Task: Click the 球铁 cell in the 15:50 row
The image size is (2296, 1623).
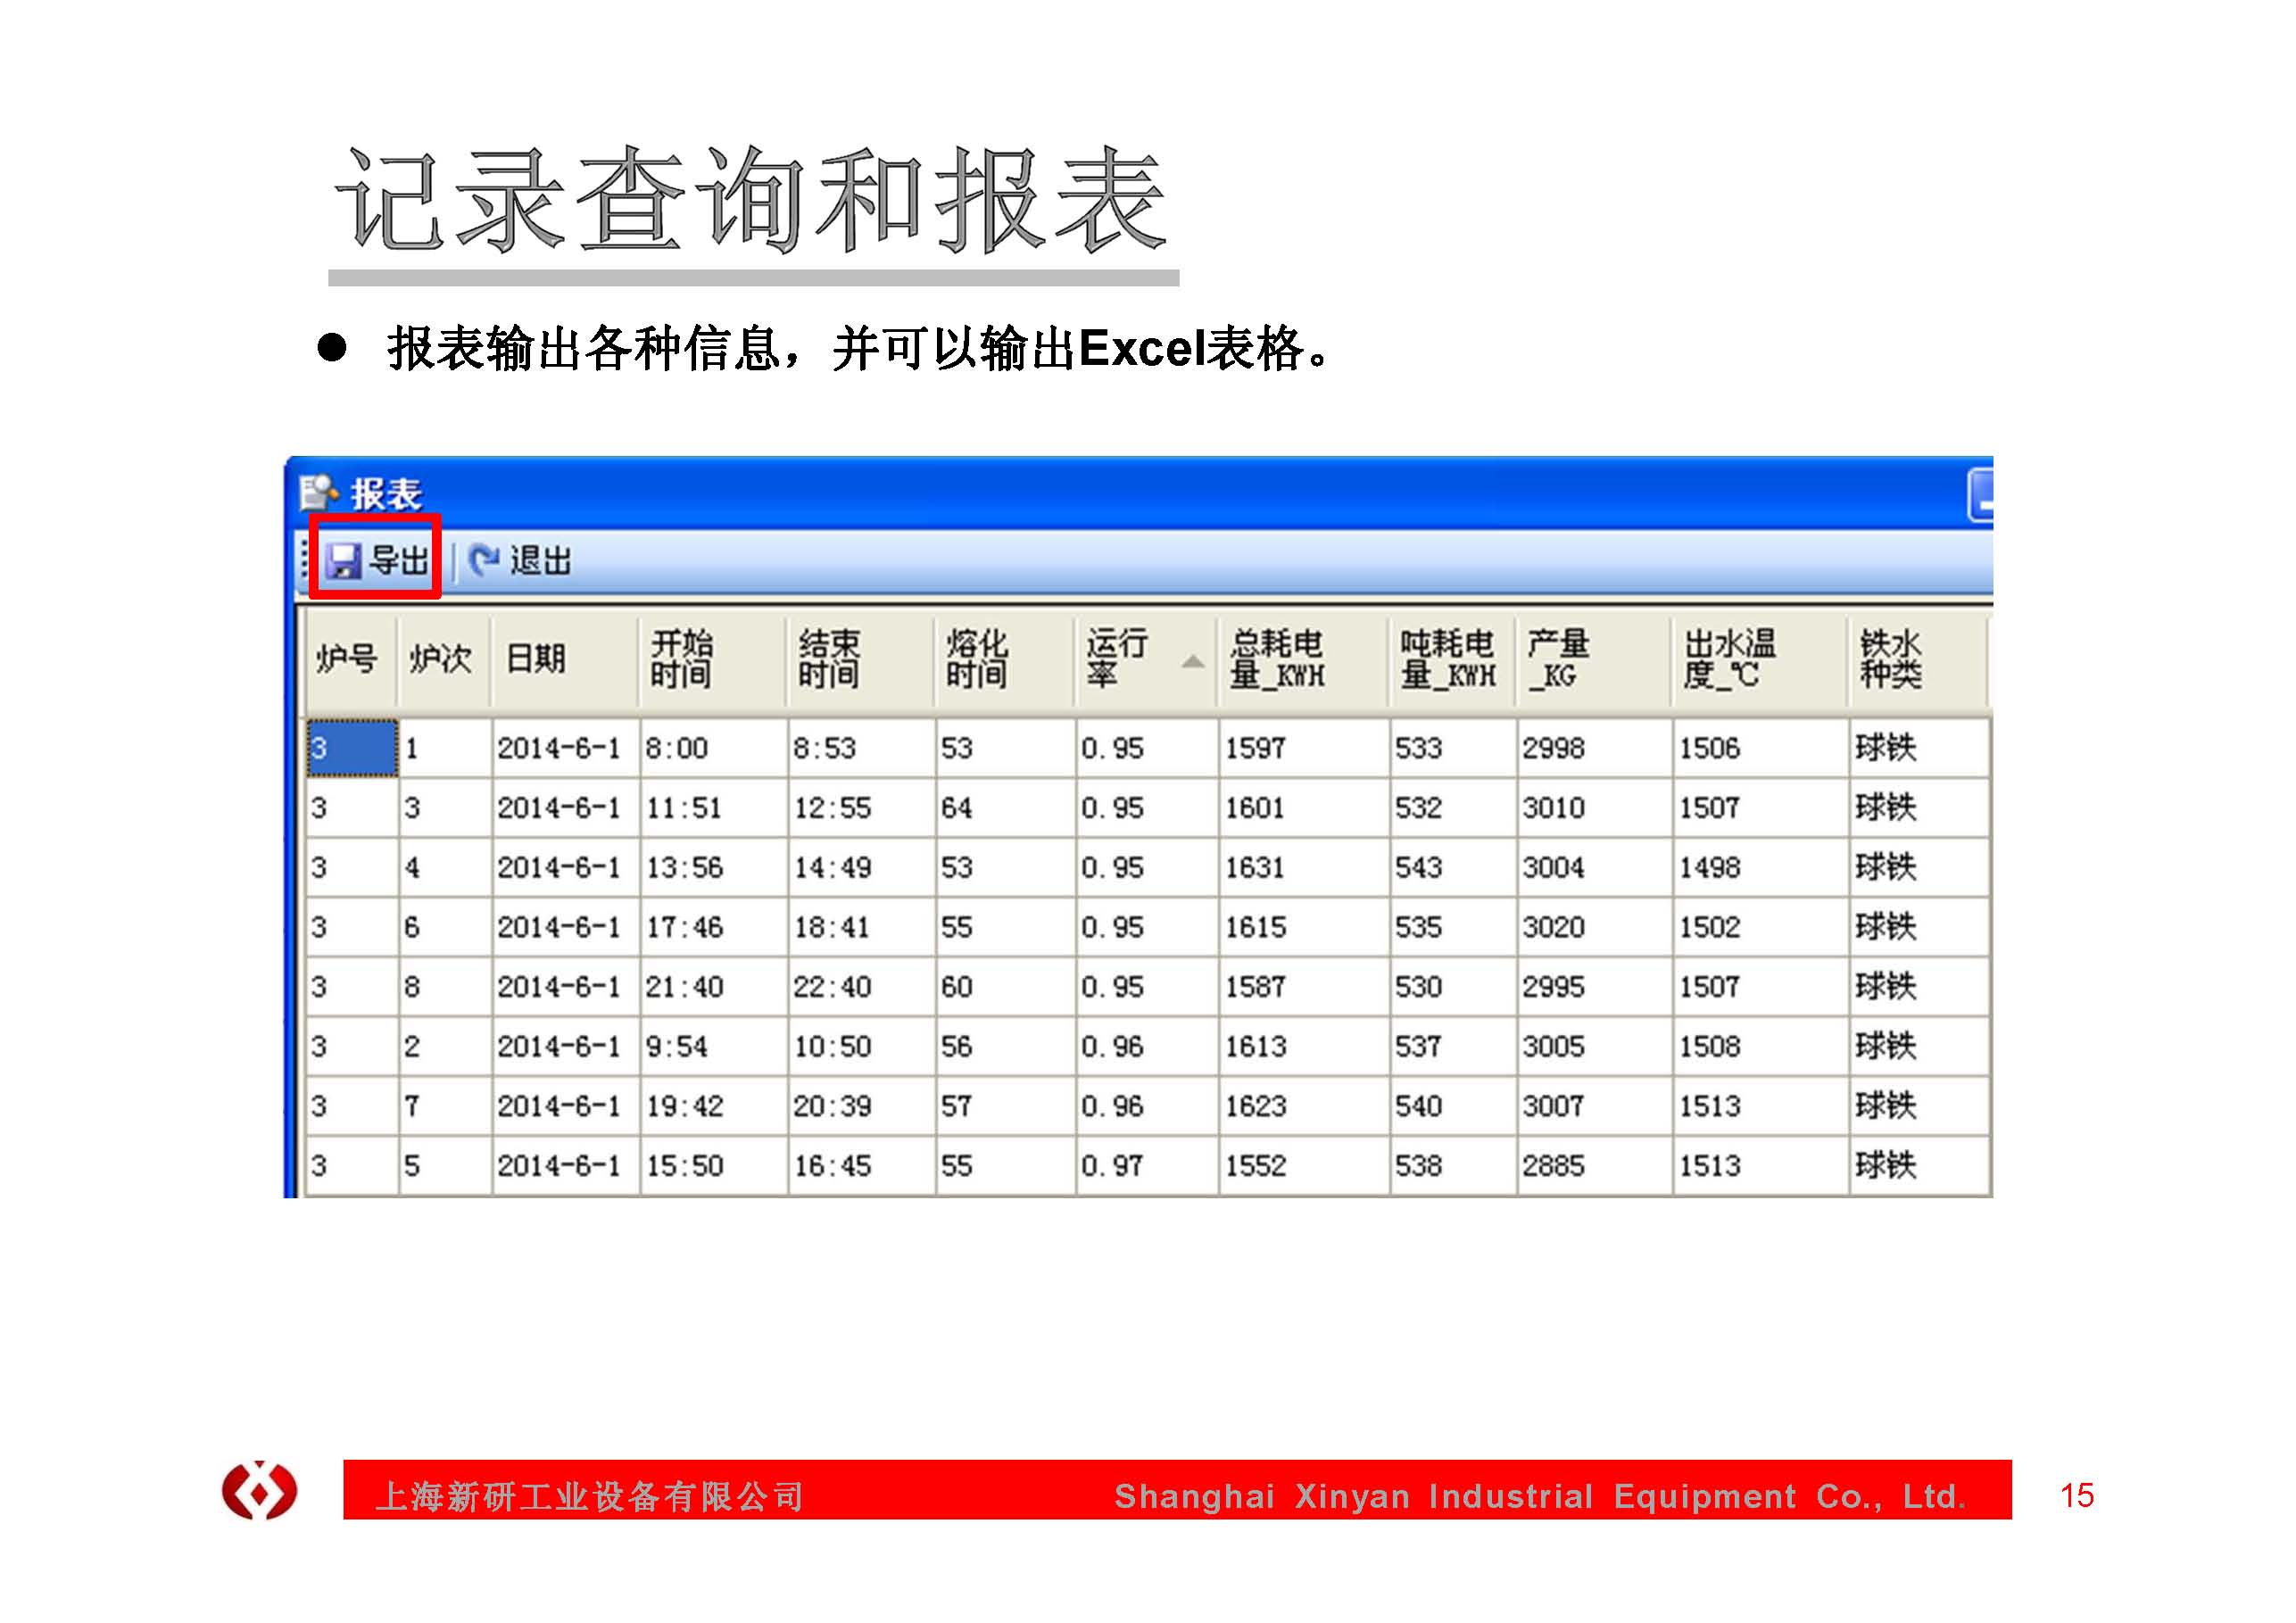Action: tap(1919, 1166)
